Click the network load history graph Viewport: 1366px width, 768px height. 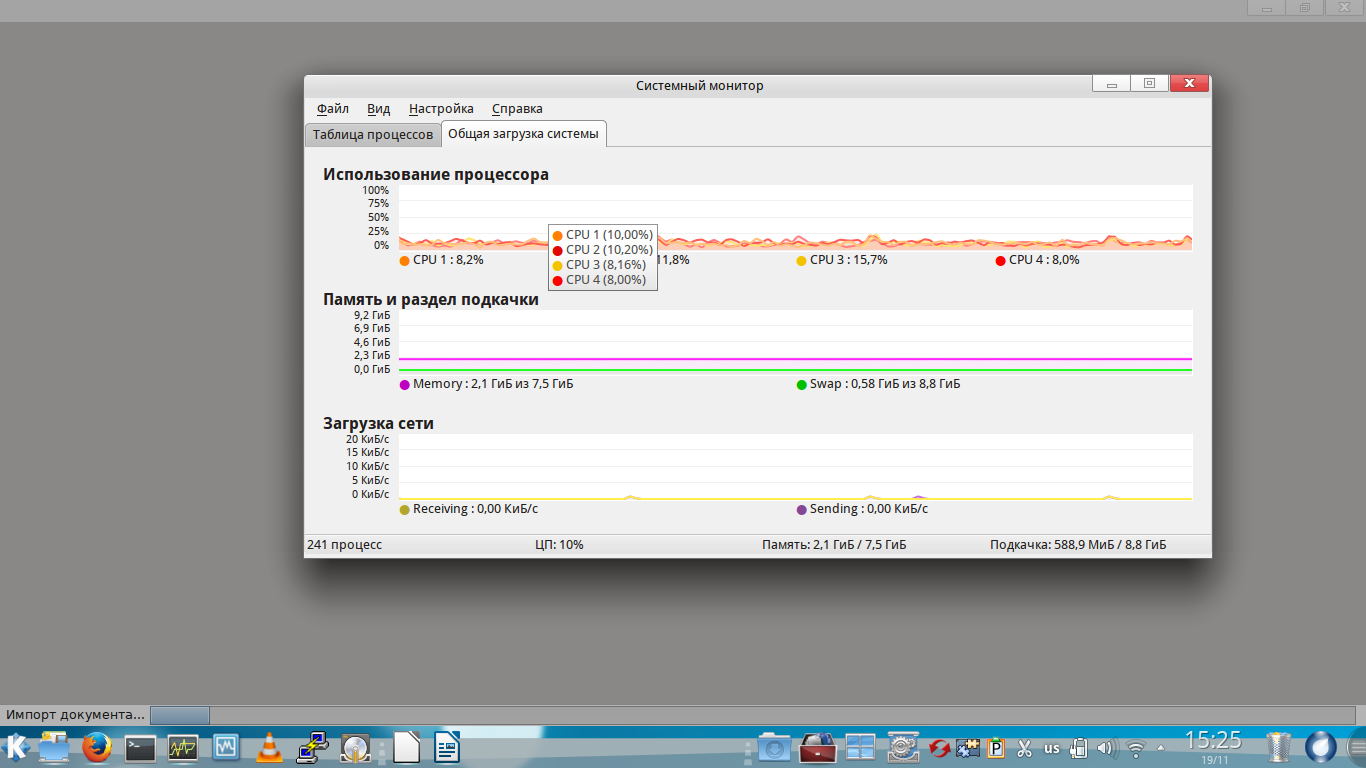[x=796, y=467]
